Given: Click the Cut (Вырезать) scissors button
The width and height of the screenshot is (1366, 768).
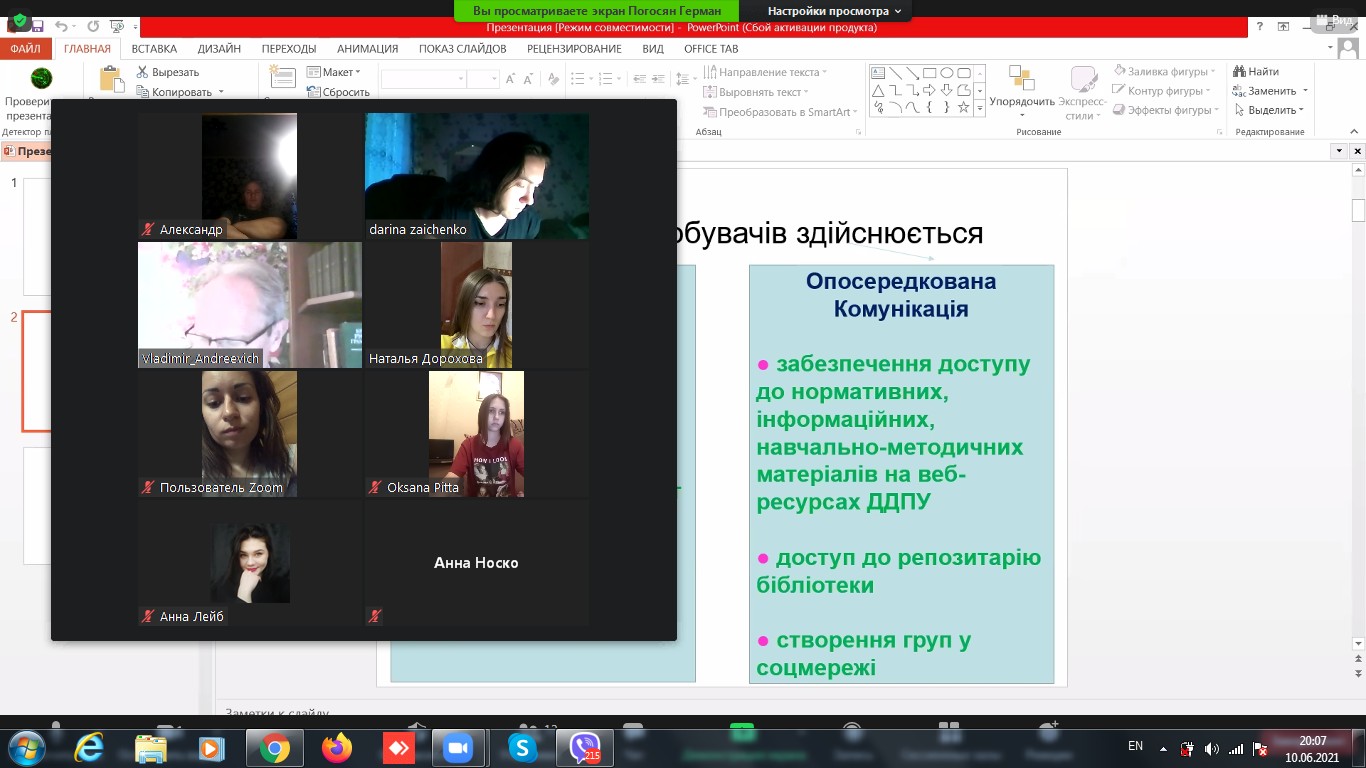Looking at the screenshot, I should (167, 72).
